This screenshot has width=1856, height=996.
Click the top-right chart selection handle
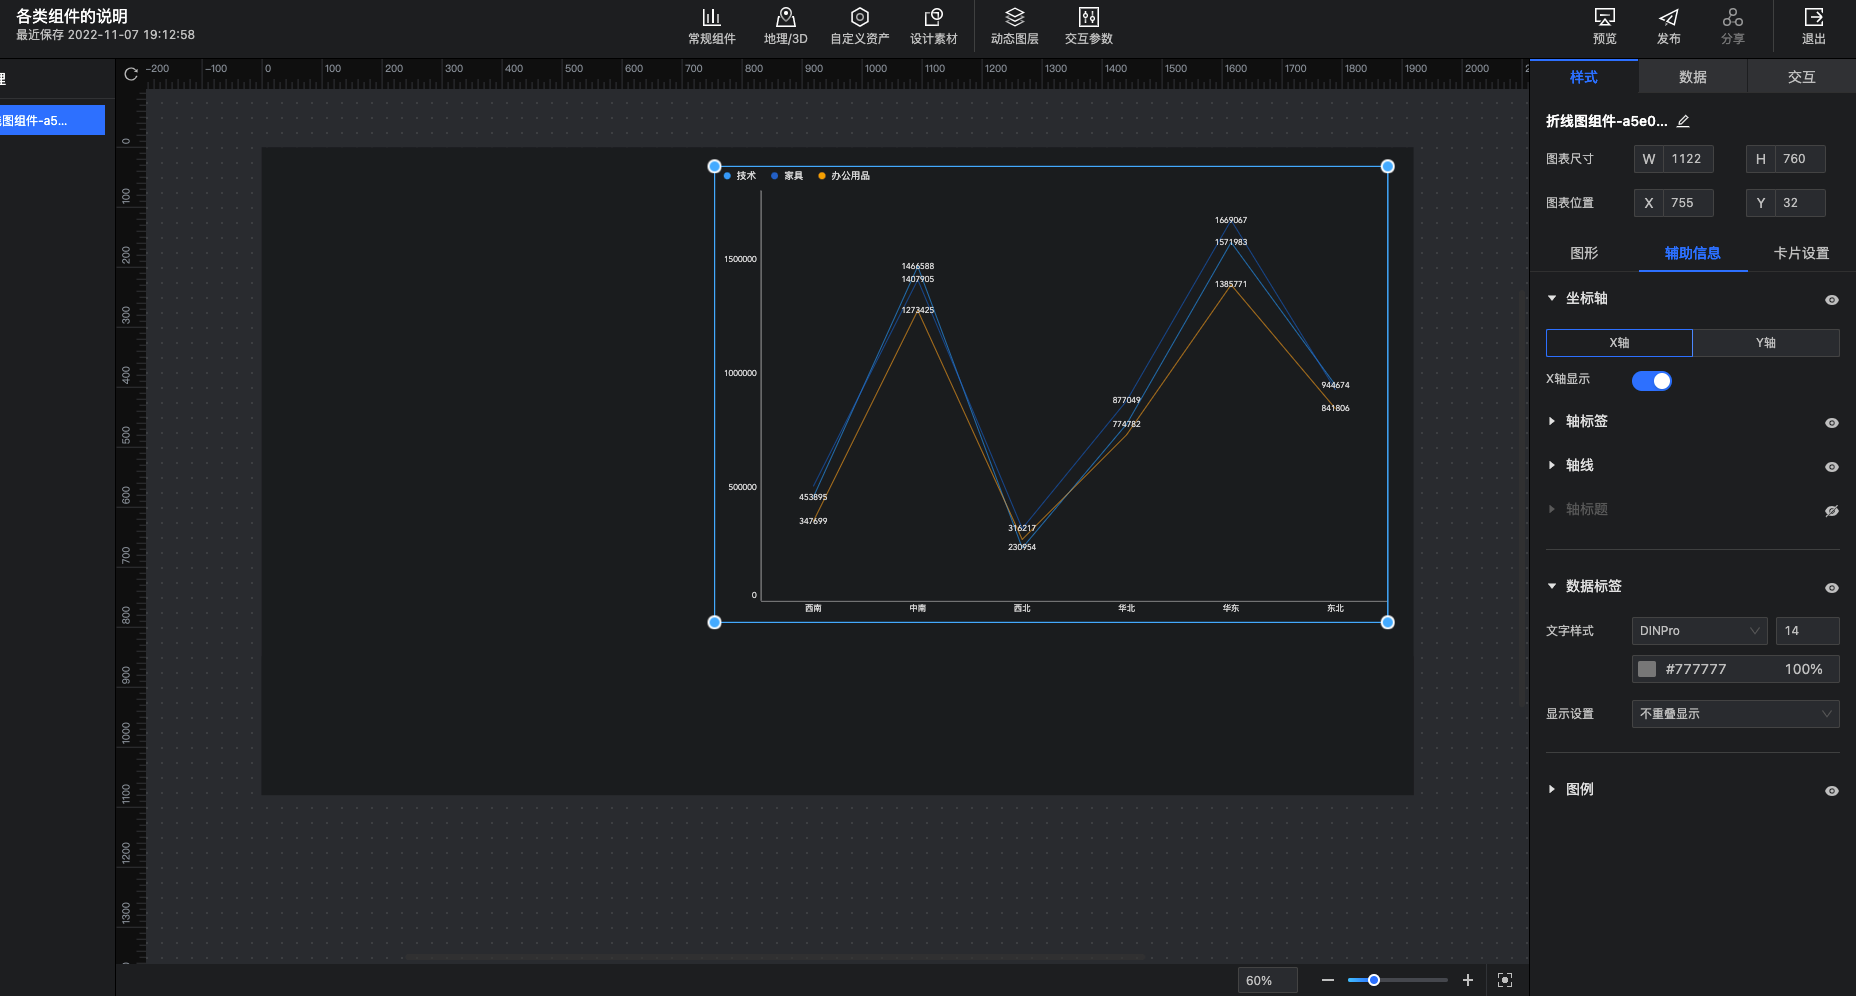[1387, 166]
